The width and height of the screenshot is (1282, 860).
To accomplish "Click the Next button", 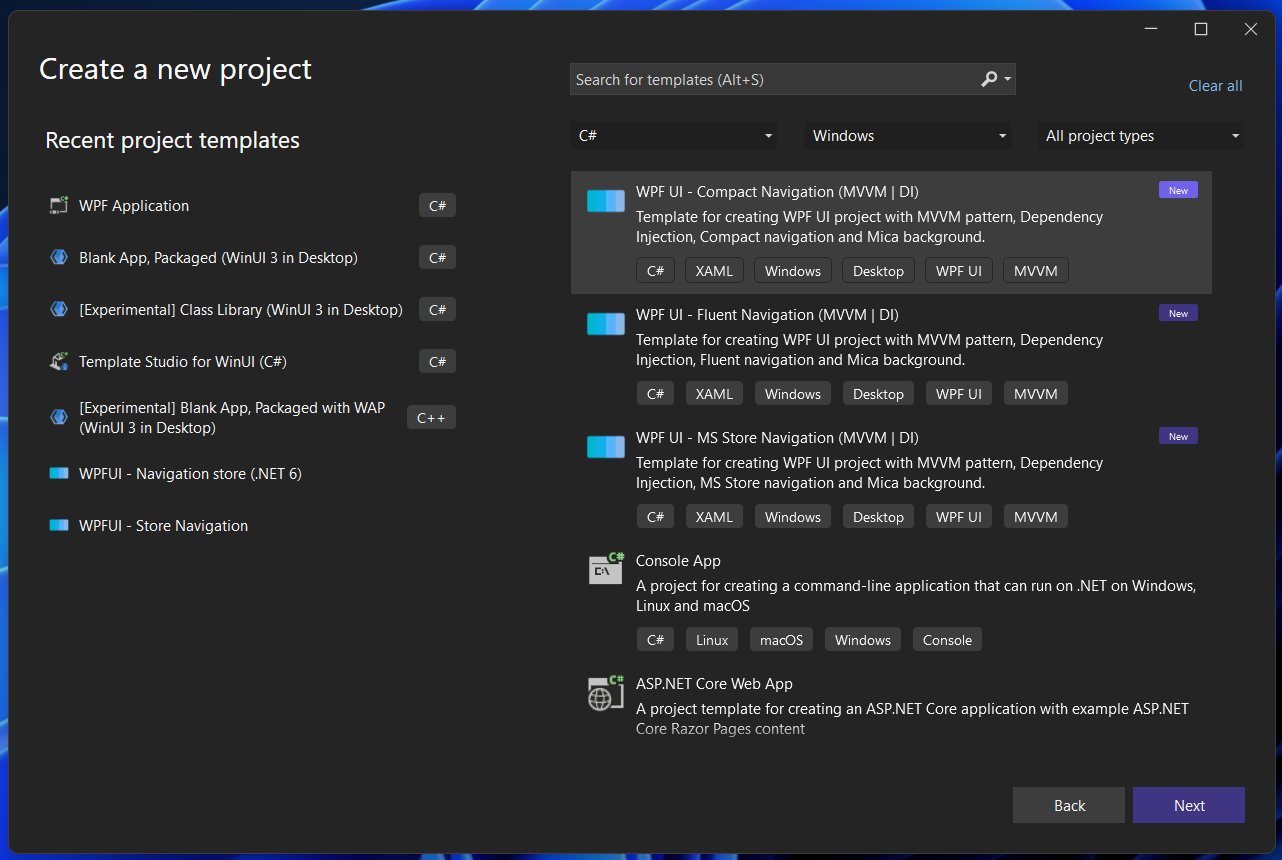I will (1188, 805).
